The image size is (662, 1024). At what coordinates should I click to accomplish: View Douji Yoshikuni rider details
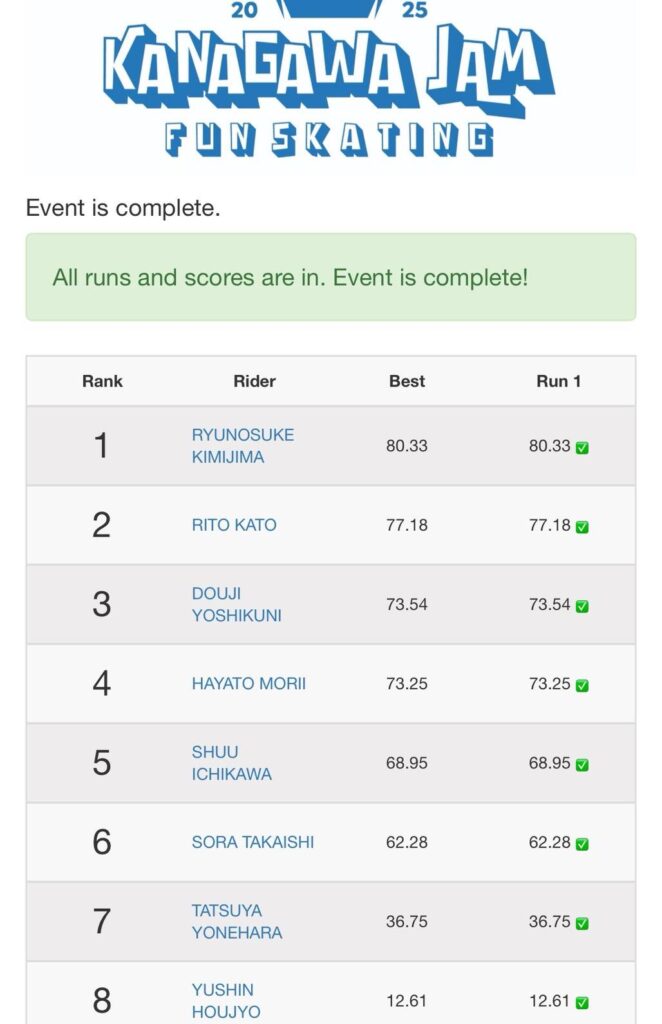[236, 605]
